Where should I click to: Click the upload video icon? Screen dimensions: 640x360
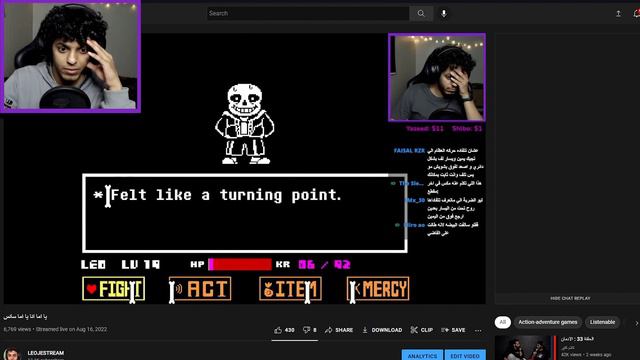(618, 14)
